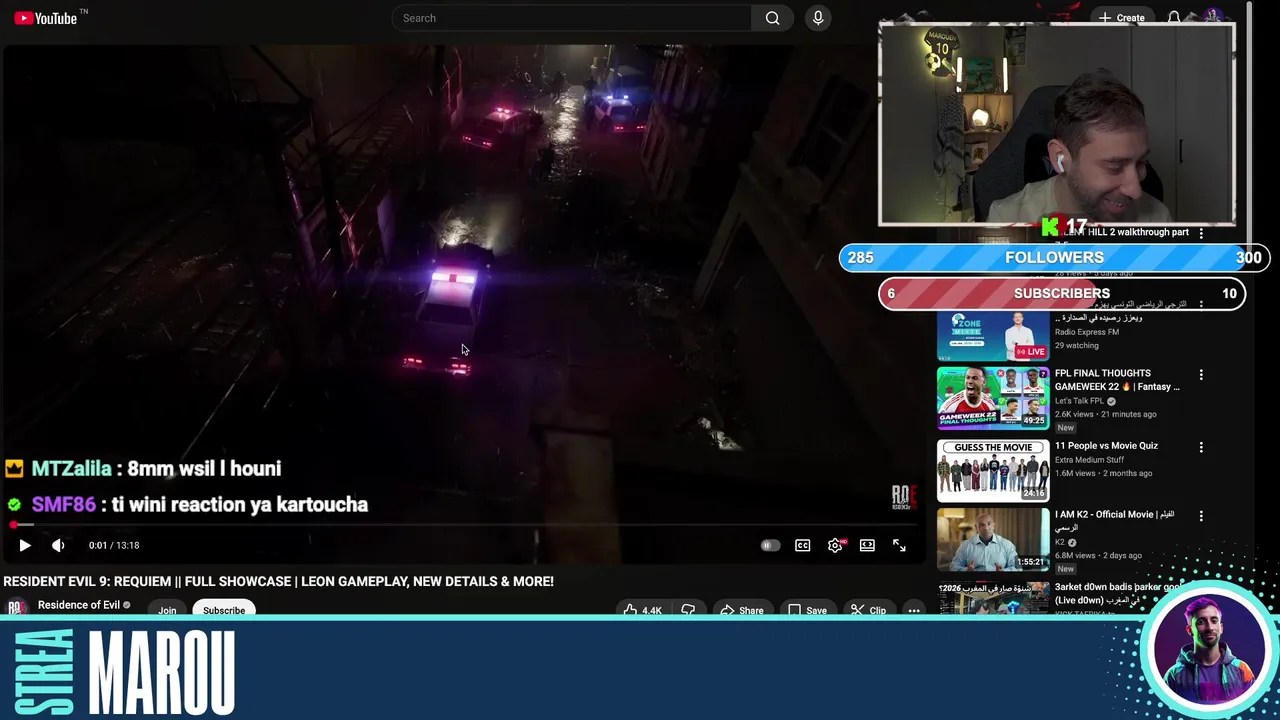Viewport: 1280px width, 720px height.
Task: Dislike the video
Action: (x=688, y=610)
